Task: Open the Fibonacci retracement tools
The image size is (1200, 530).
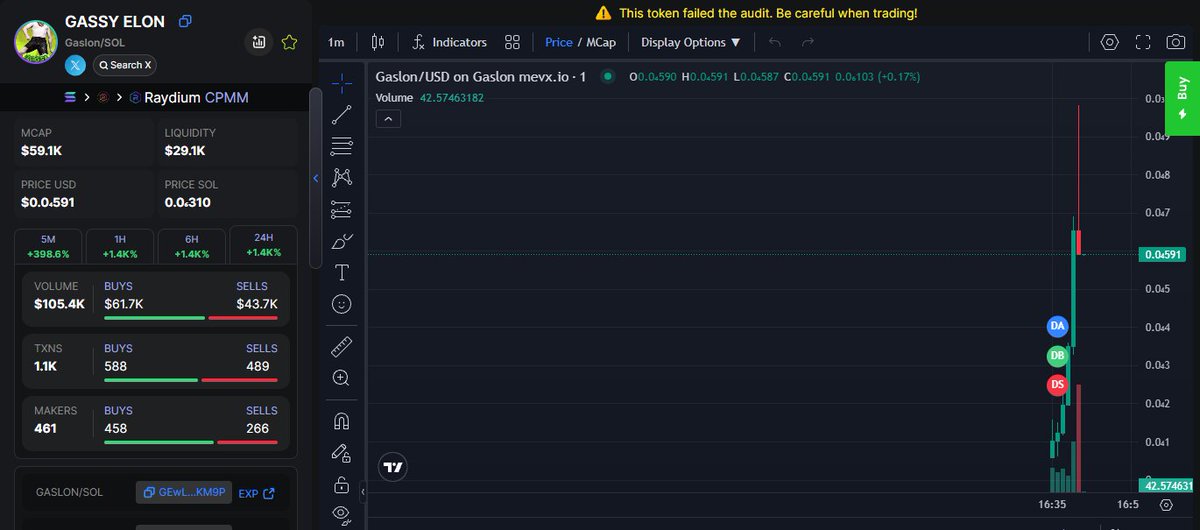Action: coord(341,146)
